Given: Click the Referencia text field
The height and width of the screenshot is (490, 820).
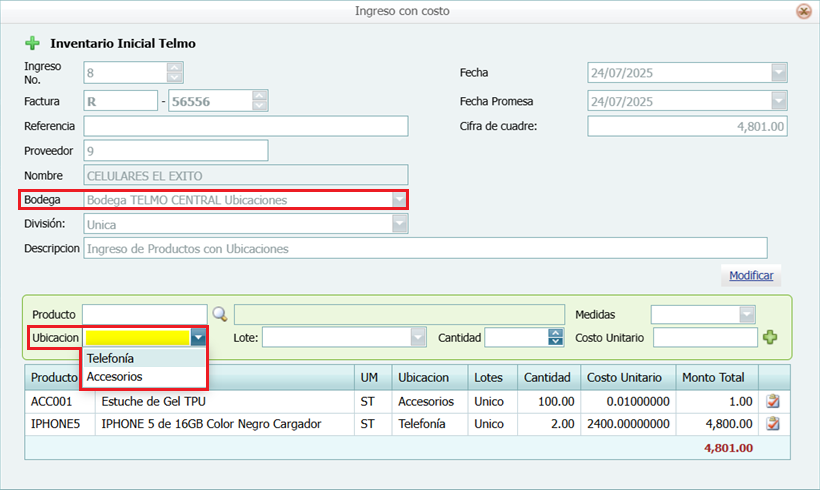Looking at the screenshot, I should pyautogui.click(x=246, y=126).
